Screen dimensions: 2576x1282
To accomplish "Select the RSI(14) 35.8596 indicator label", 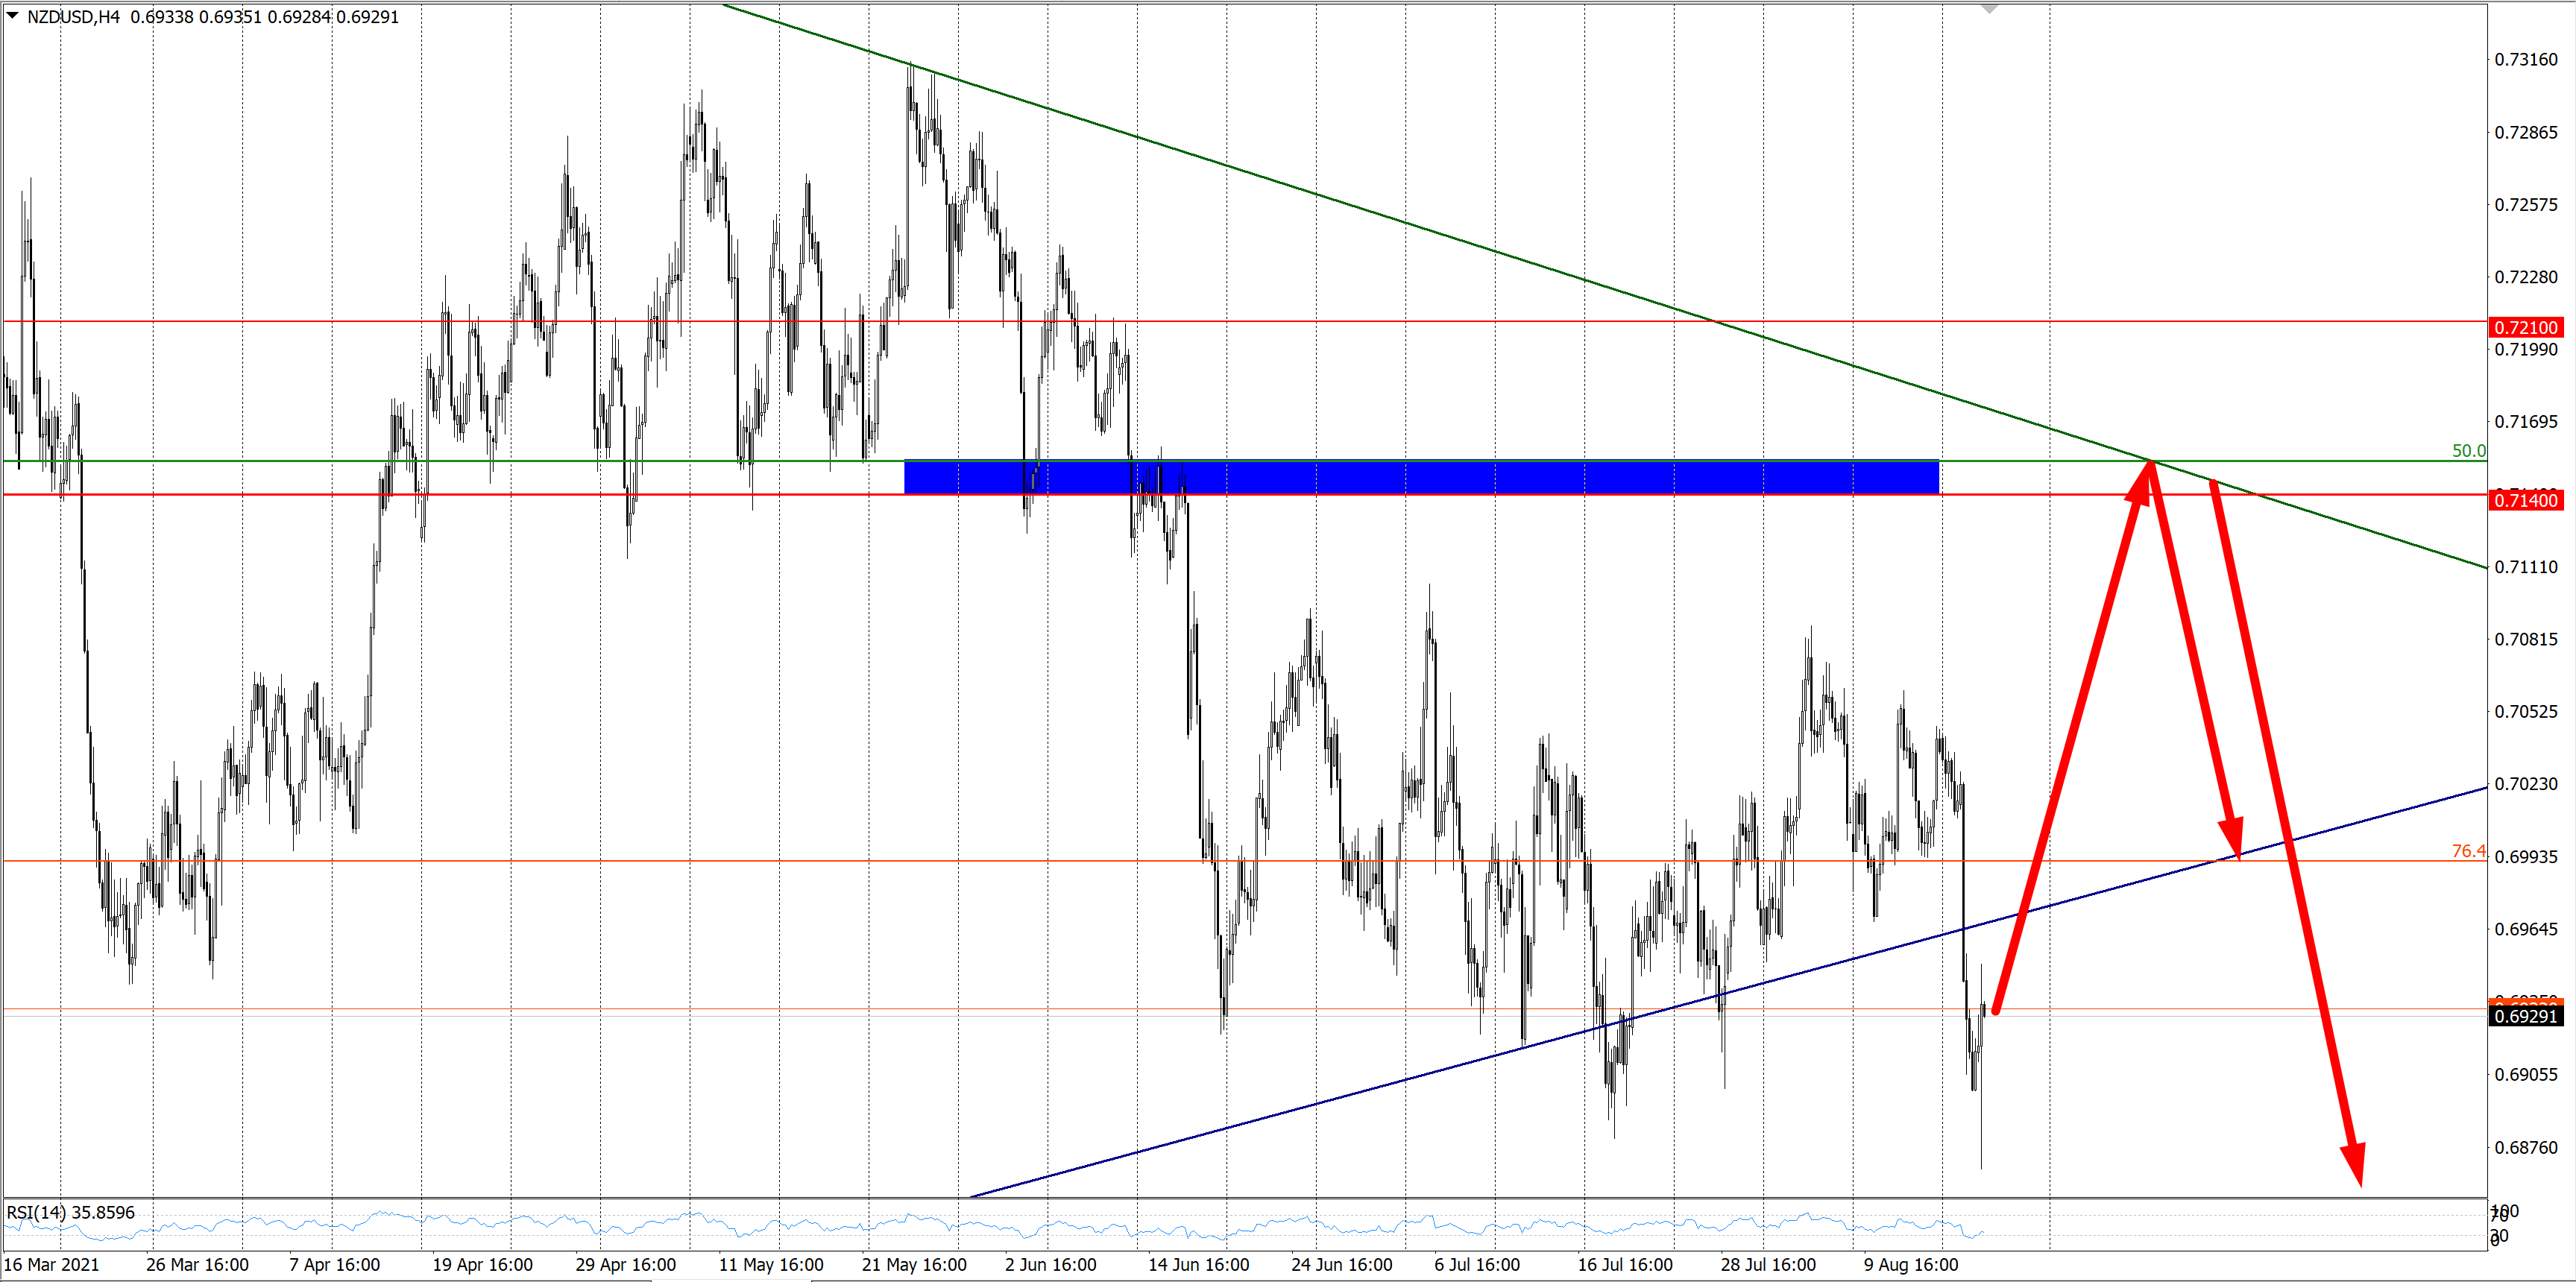I will pos(71,1213).
